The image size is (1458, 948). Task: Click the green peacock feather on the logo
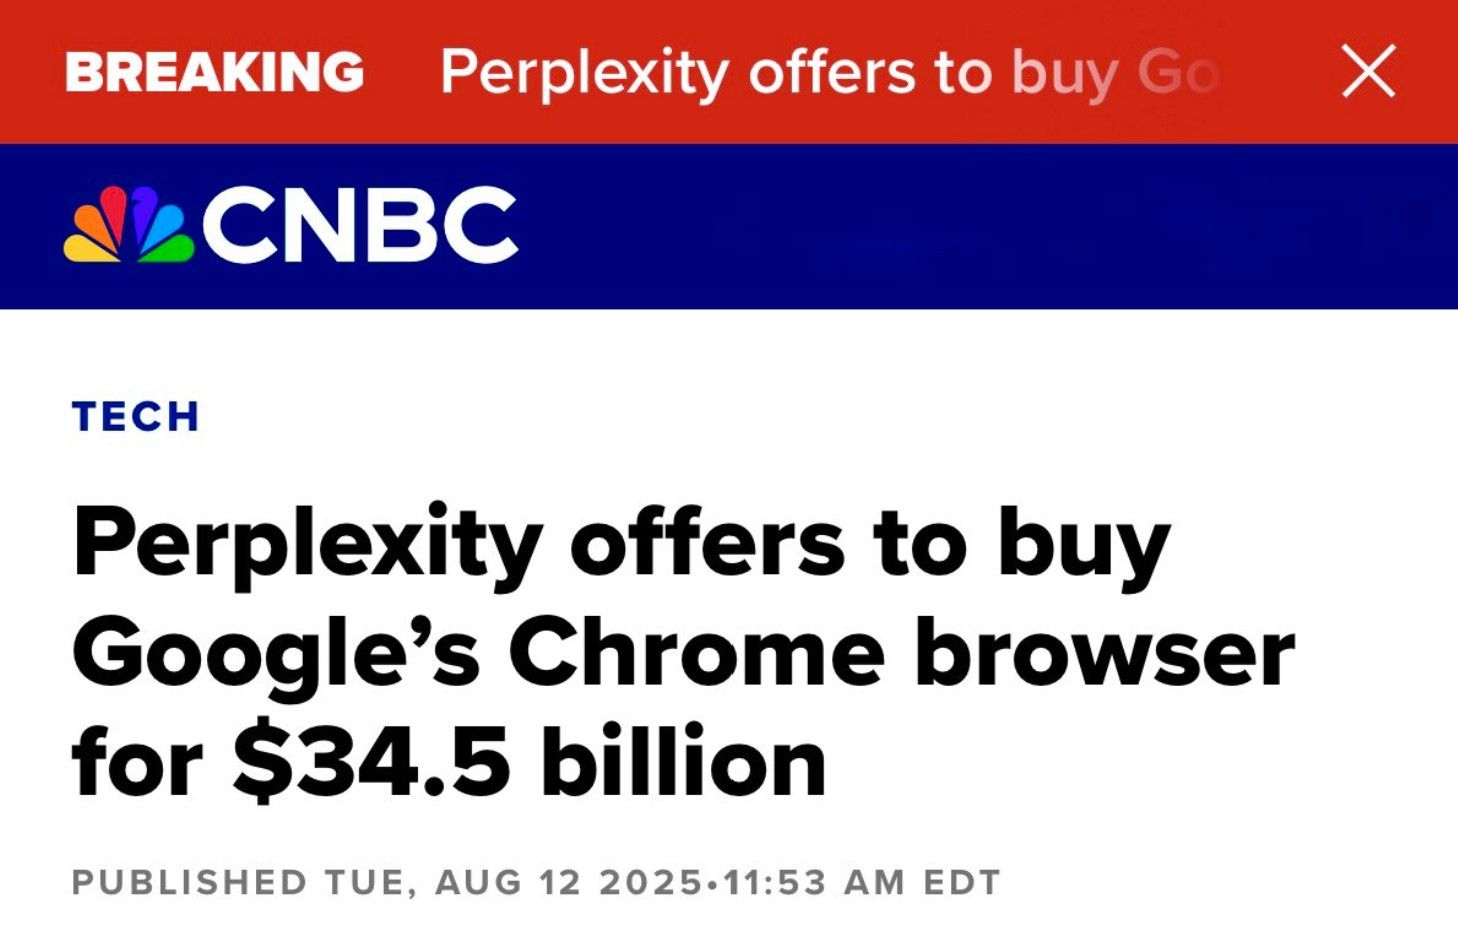coord(170,247)
